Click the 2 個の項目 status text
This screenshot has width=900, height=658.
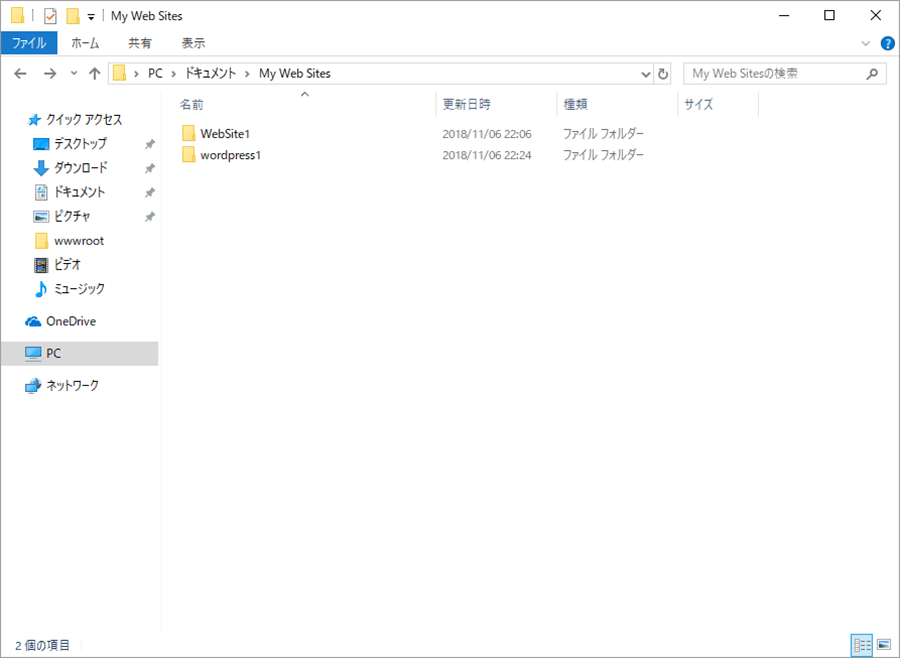(x=42, y=645)
